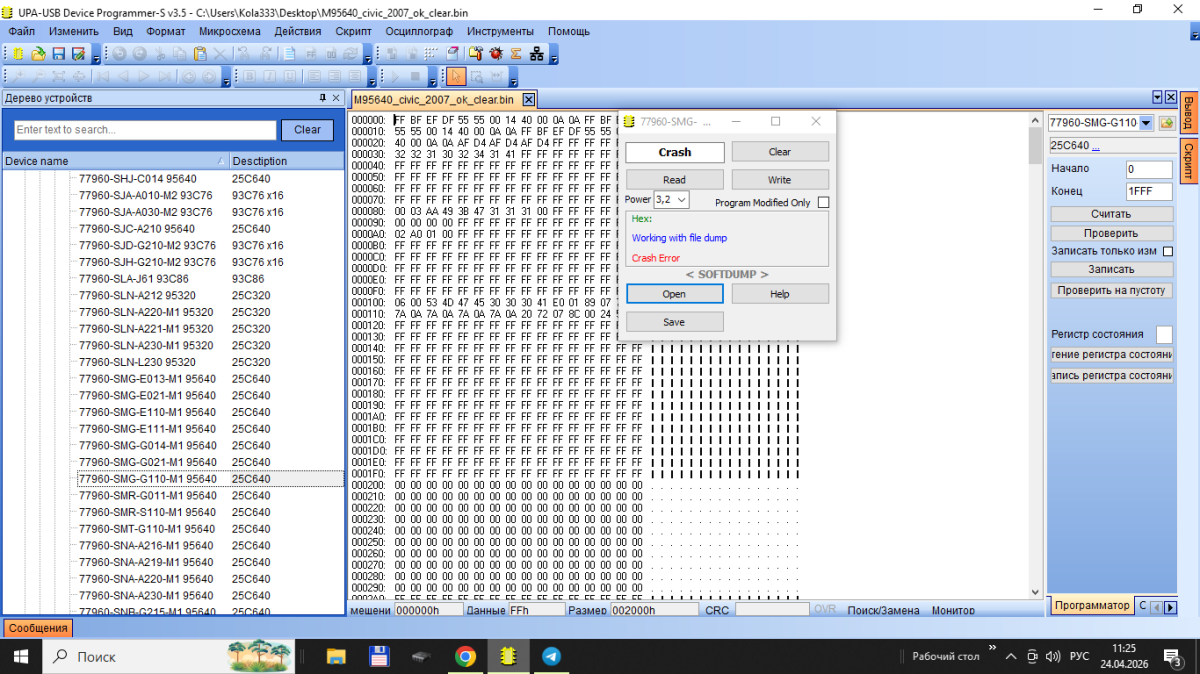The height and width of the screenshot is (674, 1200).
Task: Click the Проверить на пустоту button
Action: (x=1111, y=290)
